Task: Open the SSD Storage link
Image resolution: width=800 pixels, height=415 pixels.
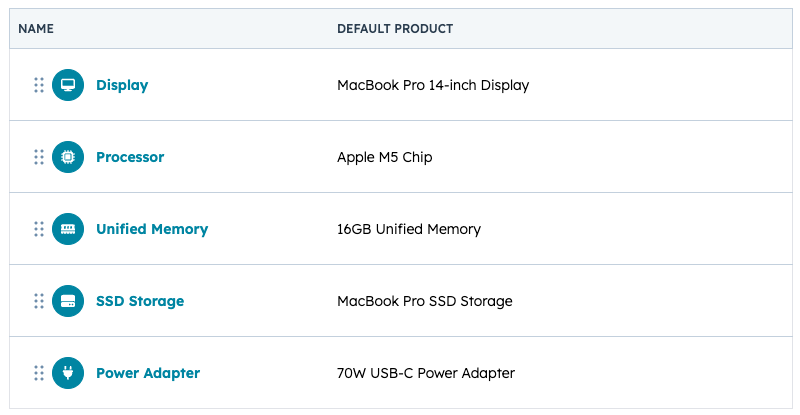Action: pos(140,301)
